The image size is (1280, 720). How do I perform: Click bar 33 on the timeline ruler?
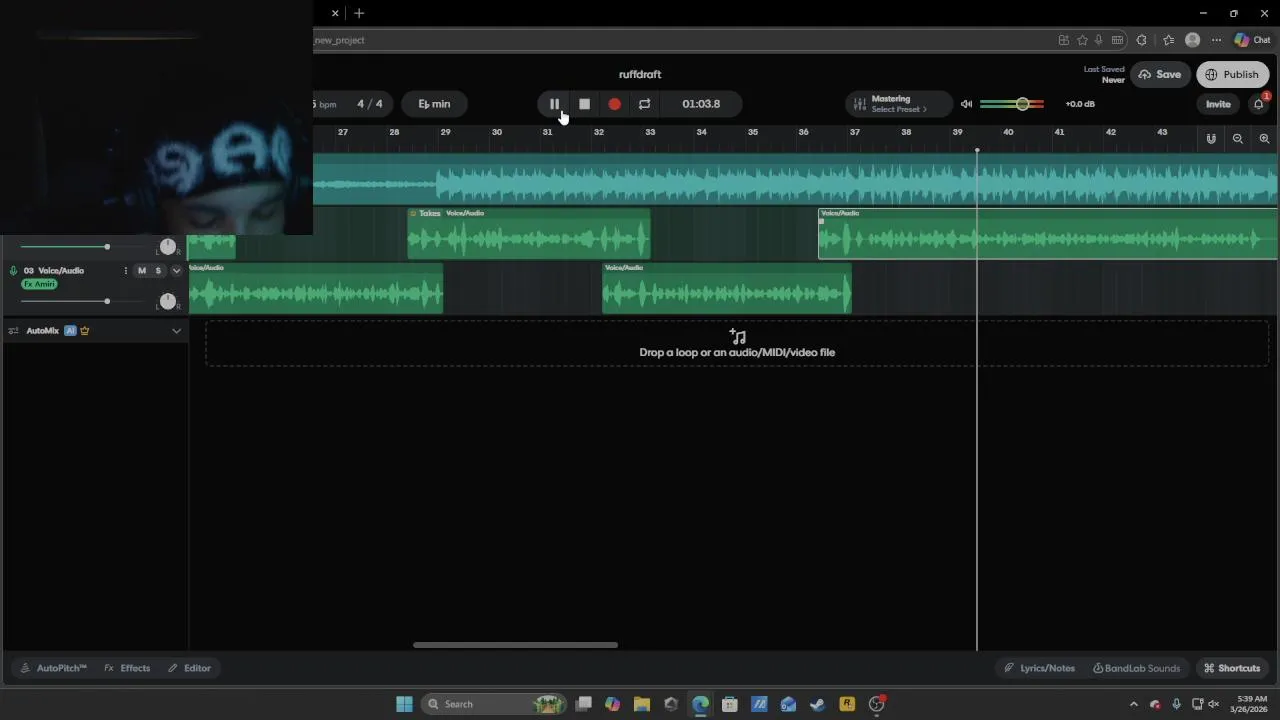point(650,132)
